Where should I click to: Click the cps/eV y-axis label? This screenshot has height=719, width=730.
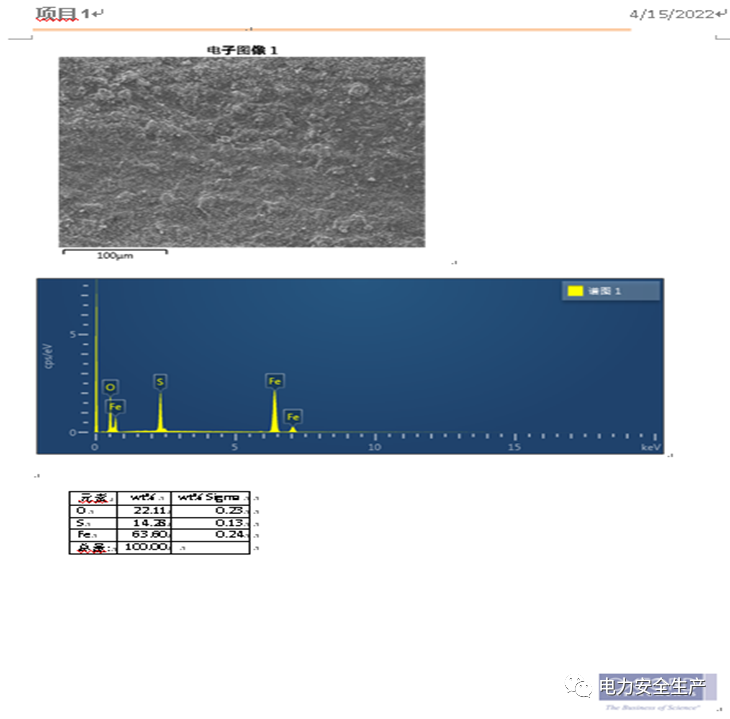[48, 356]
